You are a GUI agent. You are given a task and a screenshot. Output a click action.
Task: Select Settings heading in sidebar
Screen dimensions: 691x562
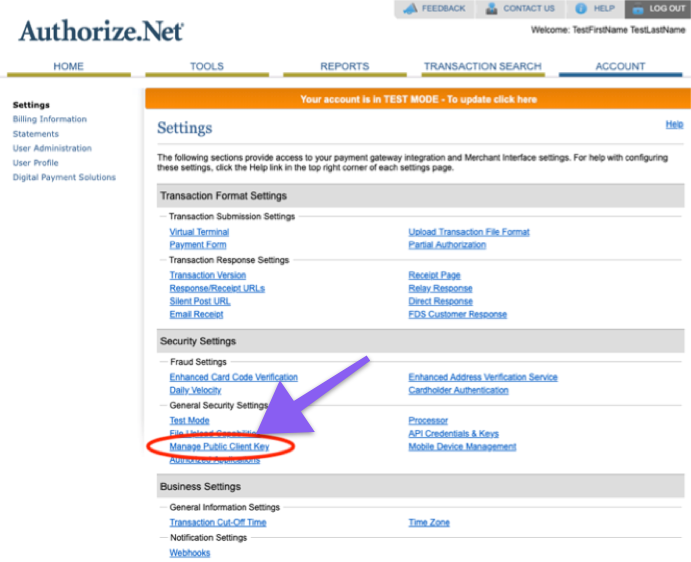tap(31, 105)
